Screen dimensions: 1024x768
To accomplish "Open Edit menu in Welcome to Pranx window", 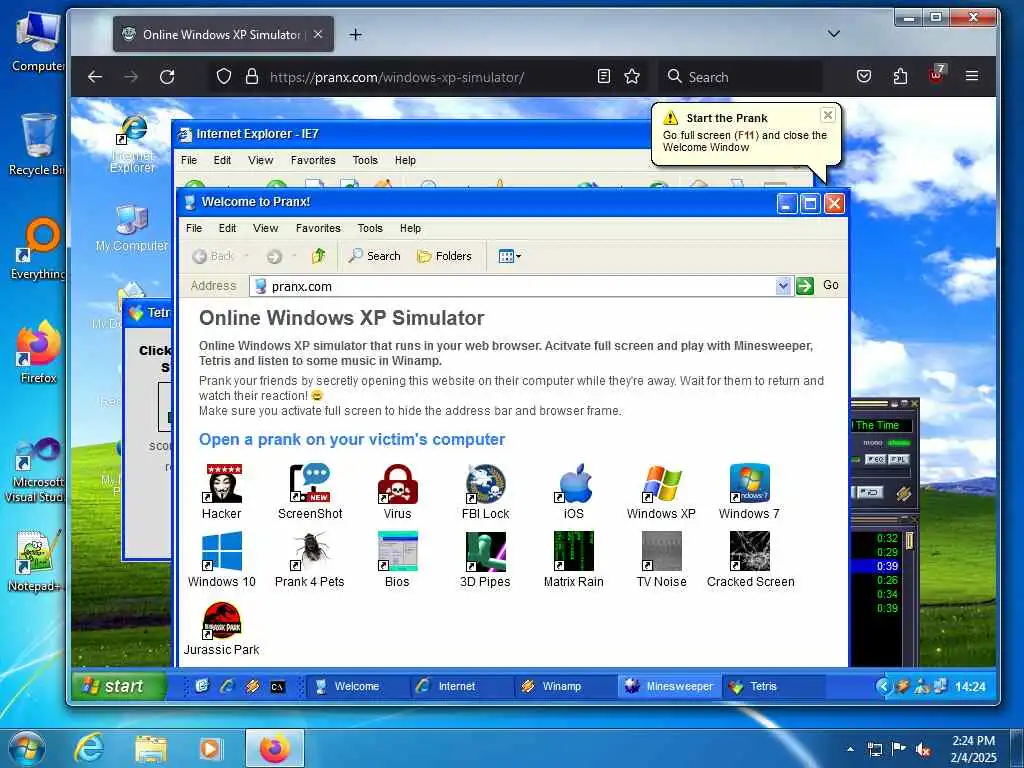I will pyautogui.click(x=227, y=228).
